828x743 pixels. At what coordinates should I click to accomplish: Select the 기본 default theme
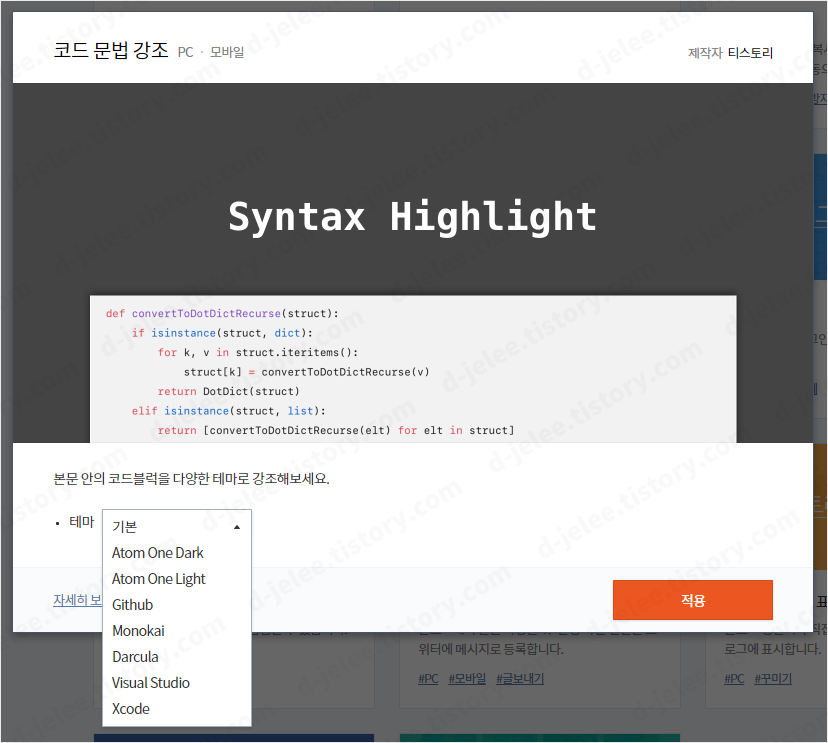(x=124, y=526)
